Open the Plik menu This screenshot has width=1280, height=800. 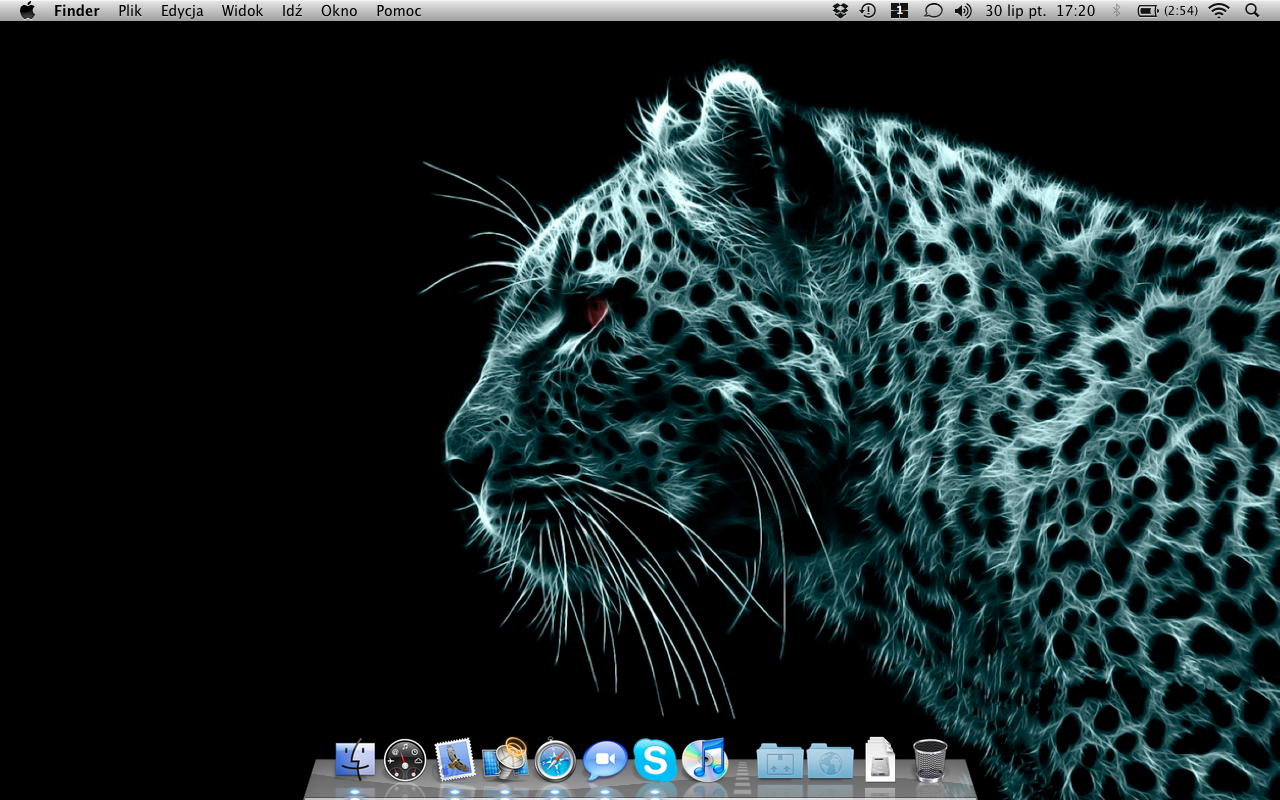coord(130,11)
